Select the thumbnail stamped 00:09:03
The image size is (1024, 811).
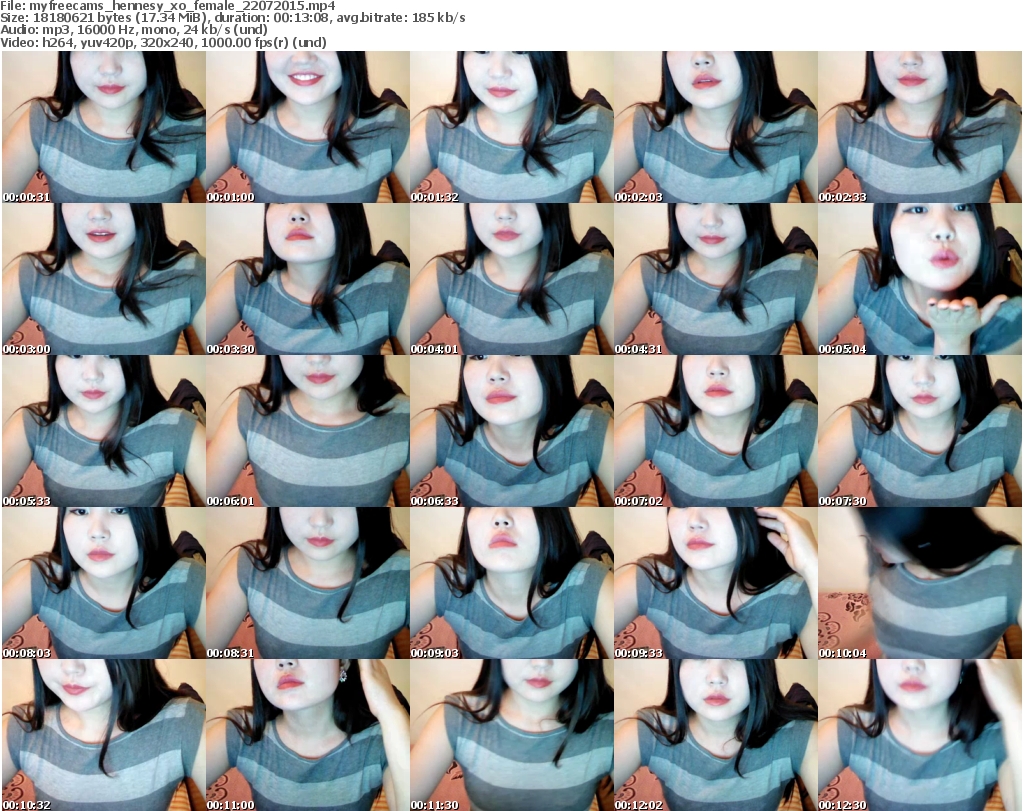511,583
